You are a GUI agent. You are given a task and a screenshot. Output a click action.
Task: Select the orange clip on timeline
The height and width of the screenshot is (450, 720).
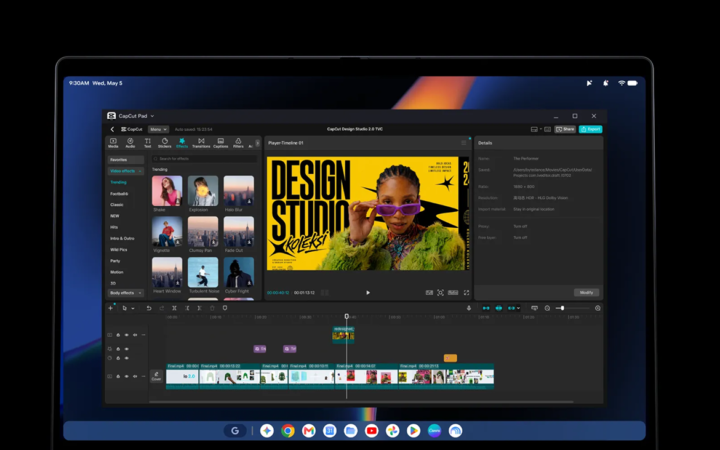coord(450,358)
